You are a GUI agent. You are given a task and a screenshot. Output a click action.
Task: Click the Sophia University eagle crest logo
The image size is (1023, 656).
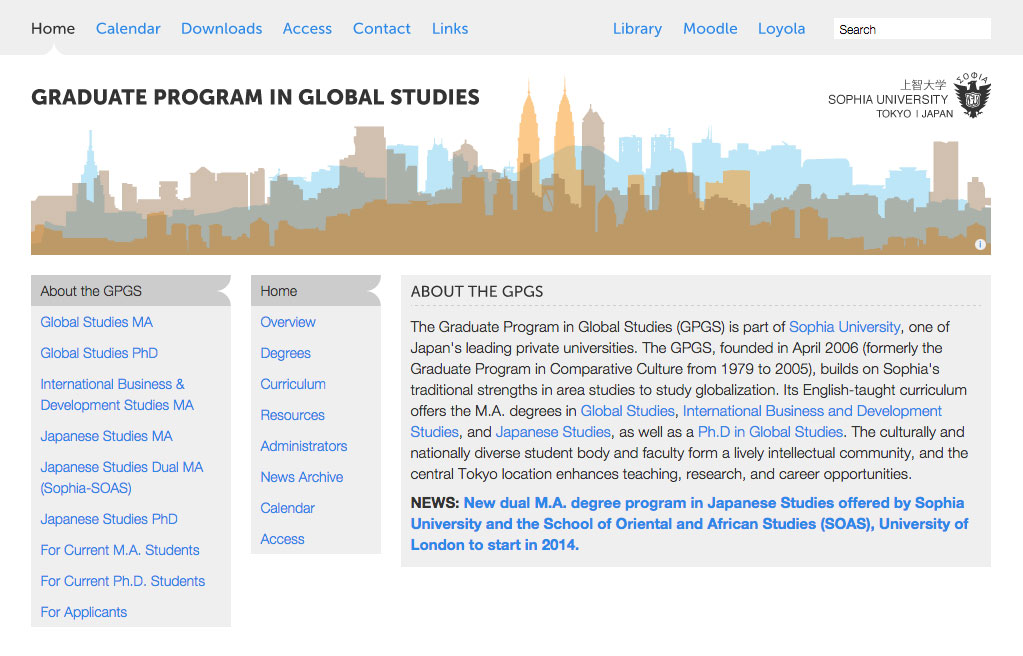[x=972, y=95]
